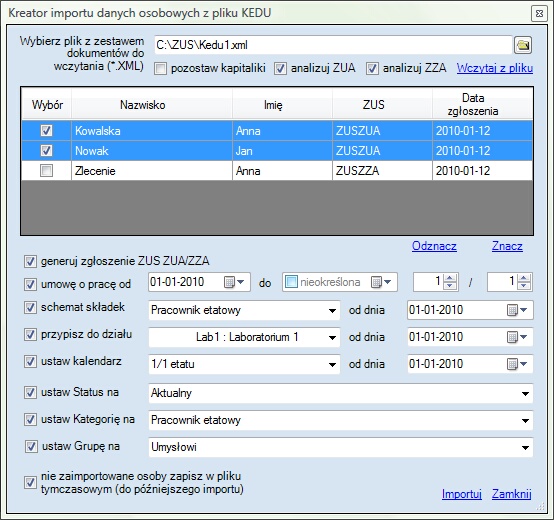Expand date picker arrow of ustaw kalendarz od dnia
This screenshot has width=554, height=520.
[524, 364]
